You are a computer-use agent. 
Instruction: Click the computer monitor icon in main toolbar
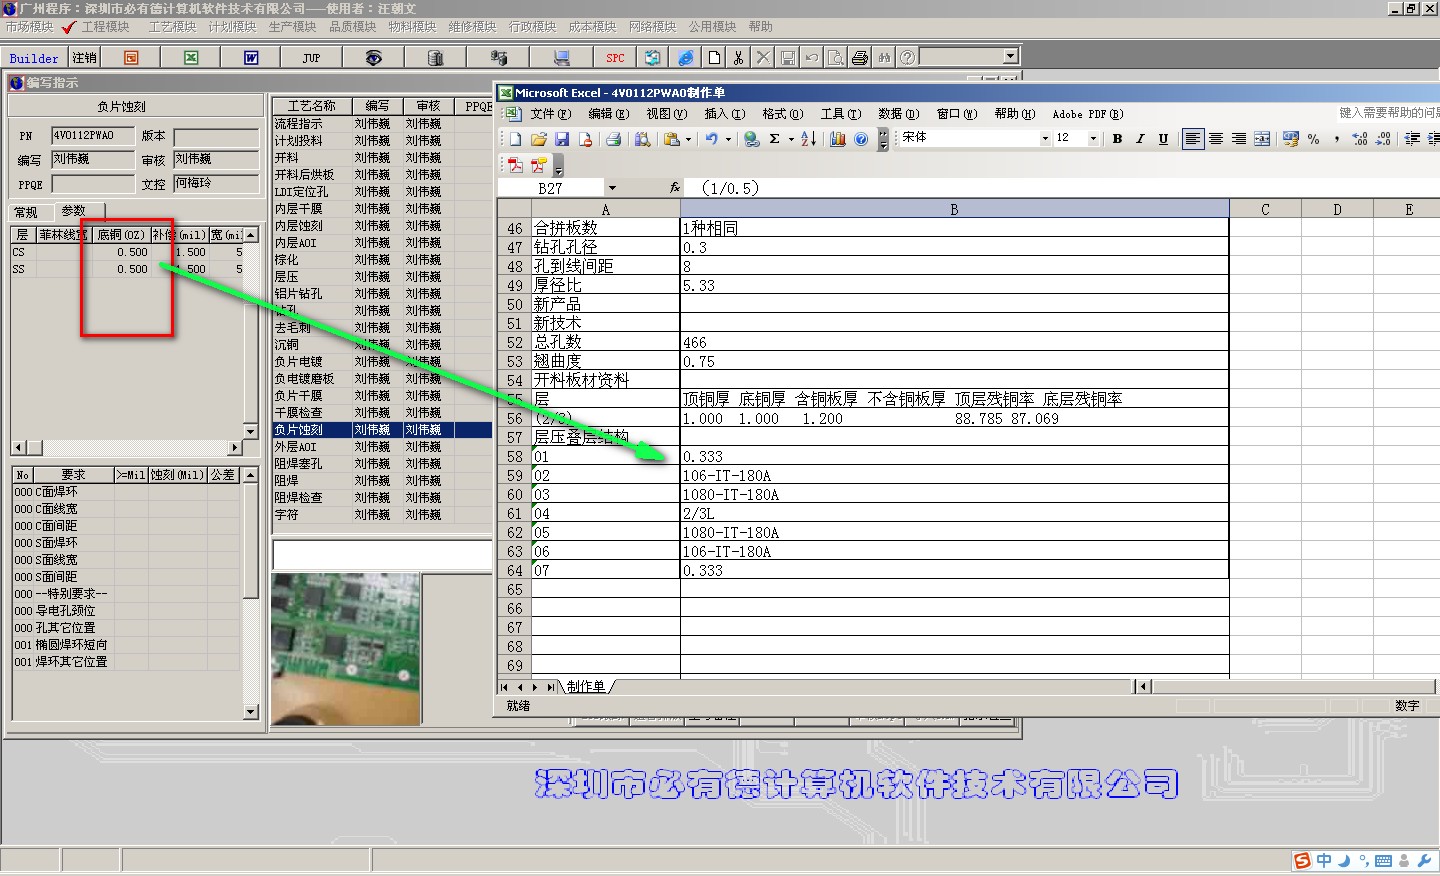pyautogui.click(x=561, y=58)
